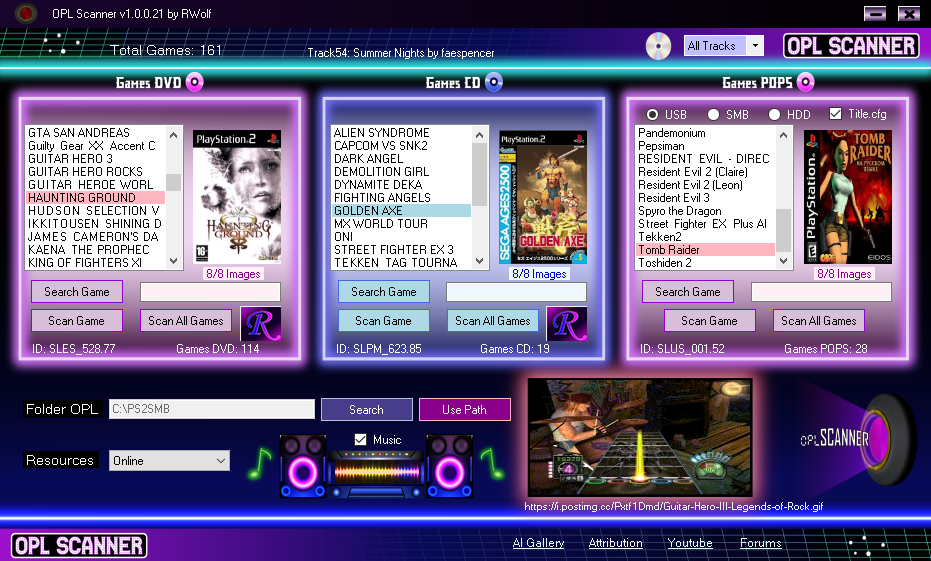Select the SMB radio button
Image resolution: width=931 pixels, height=561 pixels.
click(714, 115)
